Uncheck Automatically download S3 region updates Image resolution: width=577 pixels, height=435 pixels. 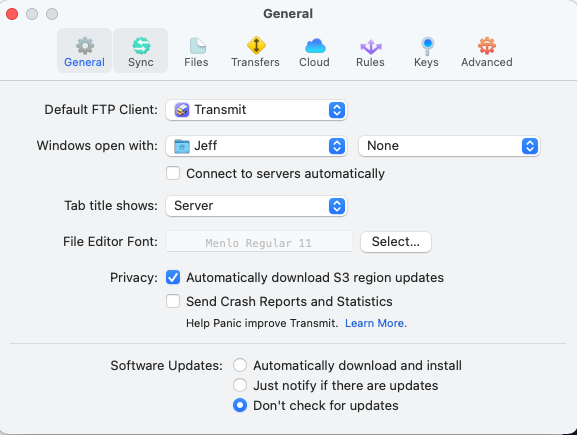point(173,277)
